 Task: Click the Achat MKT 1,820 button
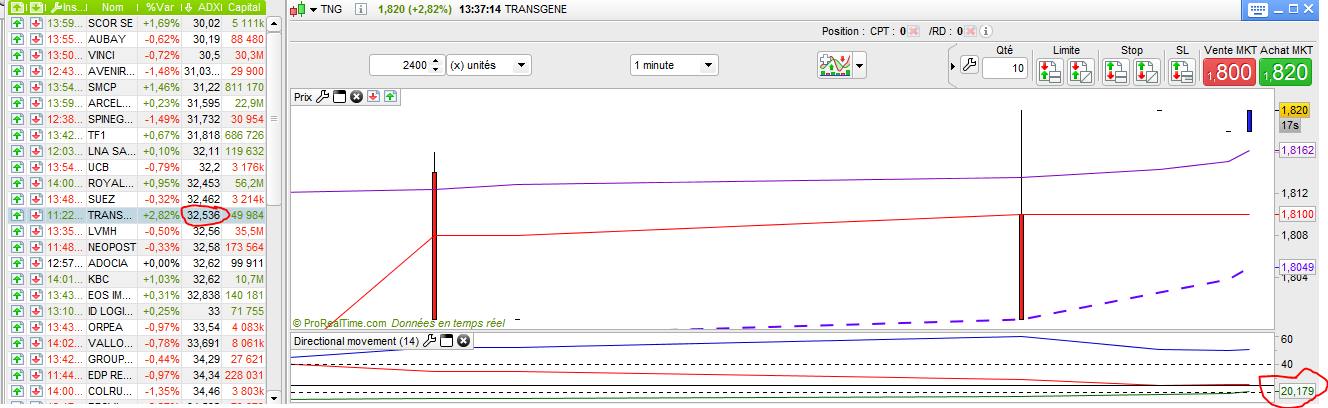(x=1286, y=72)
